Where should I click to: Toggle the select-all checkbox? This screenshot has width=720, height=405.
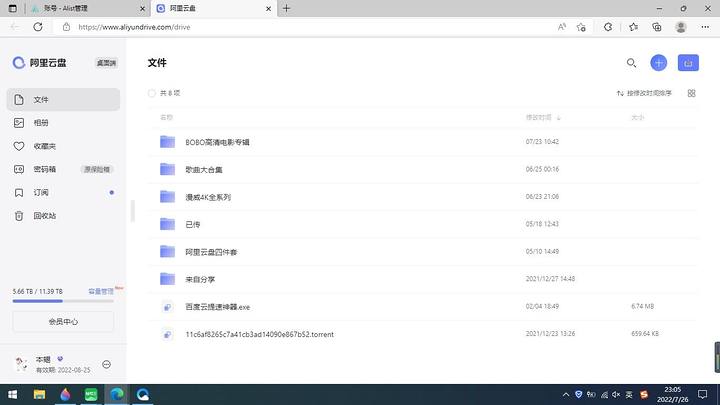click(152, 93)
